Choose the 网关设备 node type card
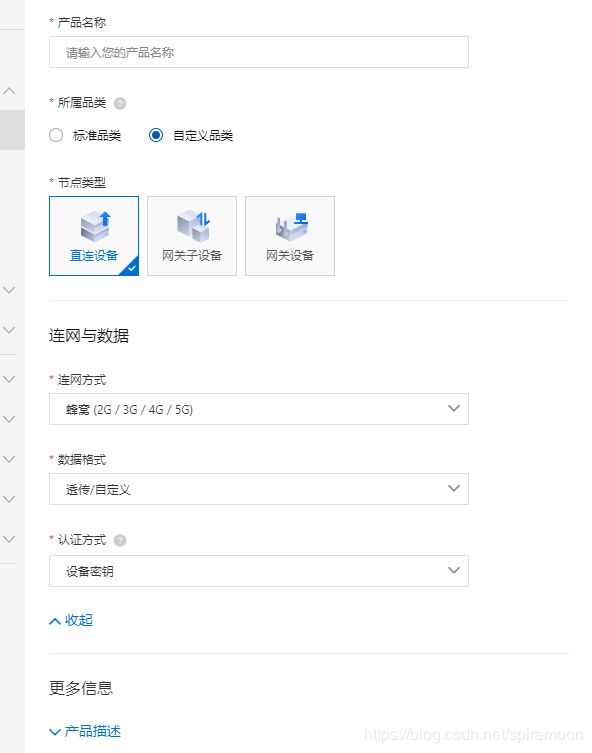This screenshot has height=753, width=592. [290, 236]
